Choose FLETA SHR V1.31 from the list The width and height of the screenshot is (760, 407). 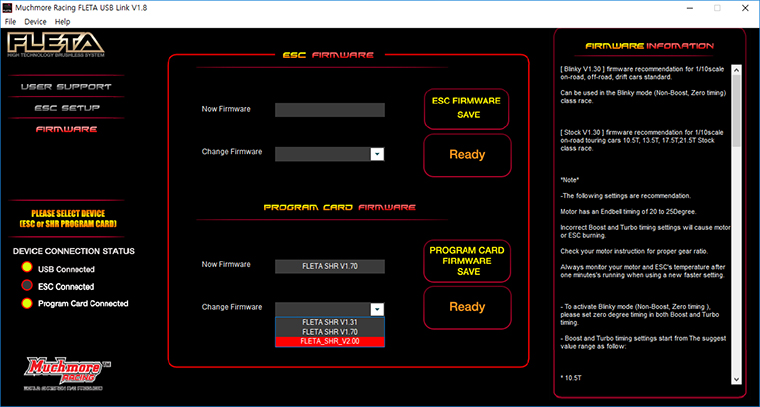point(330,322)
